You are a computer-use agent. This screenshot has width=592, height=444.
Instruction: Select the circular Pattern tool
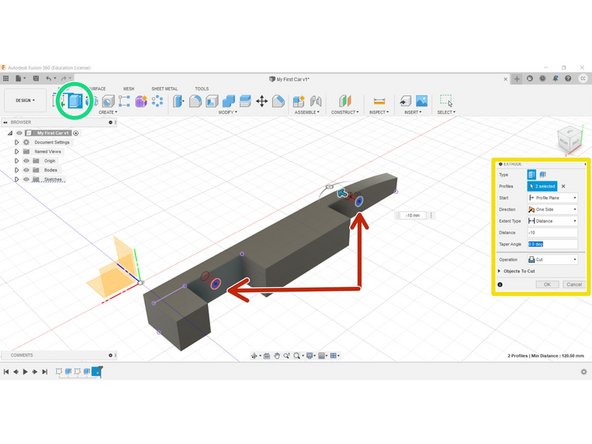point(157,101)
